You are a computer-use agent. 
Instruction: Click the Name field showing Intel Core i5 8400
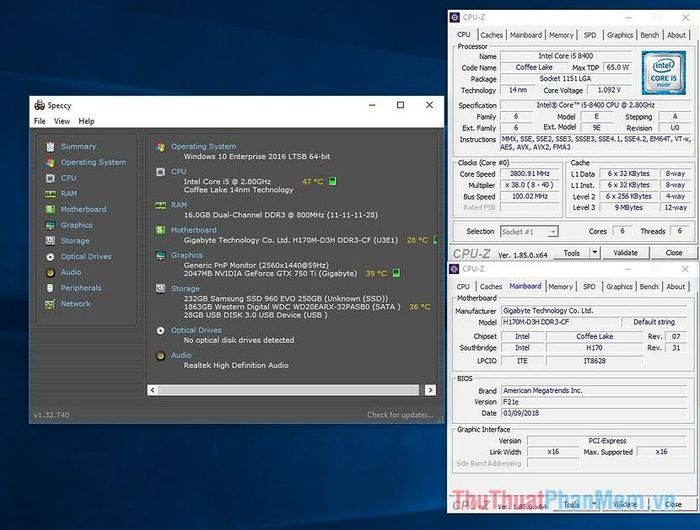click(x=566, y=56)
